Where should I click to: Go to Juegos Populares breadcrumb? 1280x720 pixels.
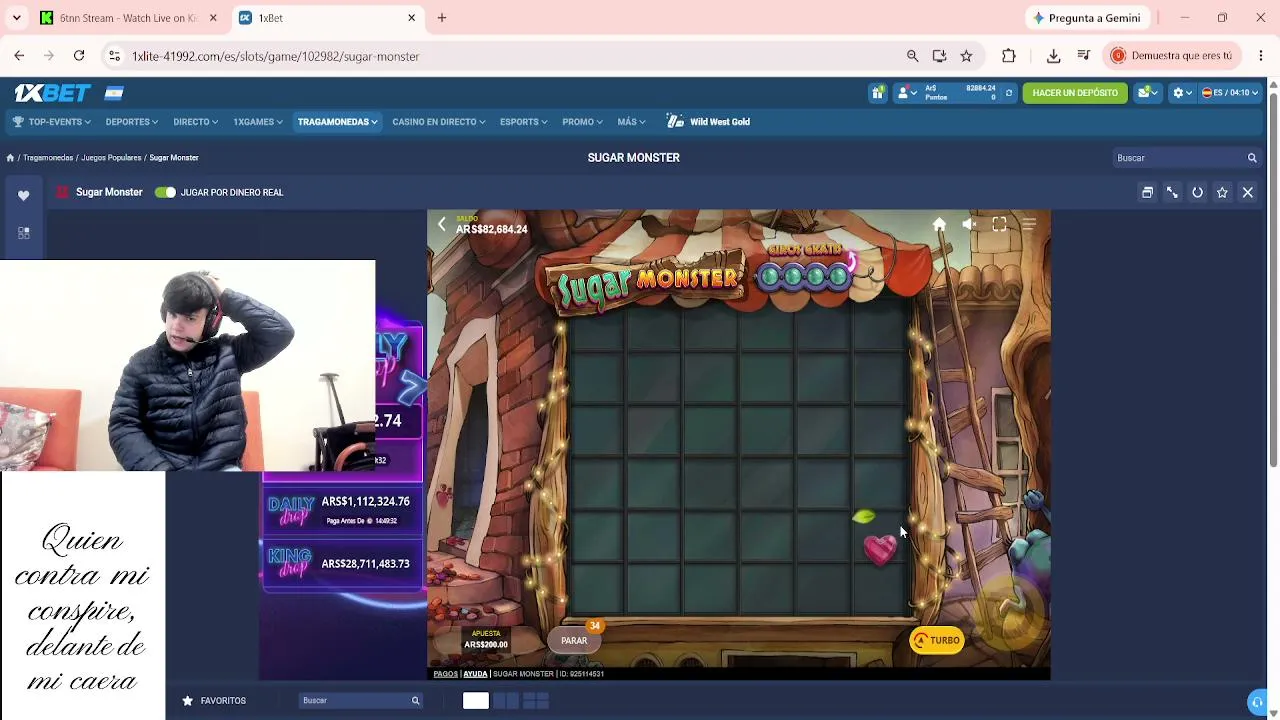[111, 158]
